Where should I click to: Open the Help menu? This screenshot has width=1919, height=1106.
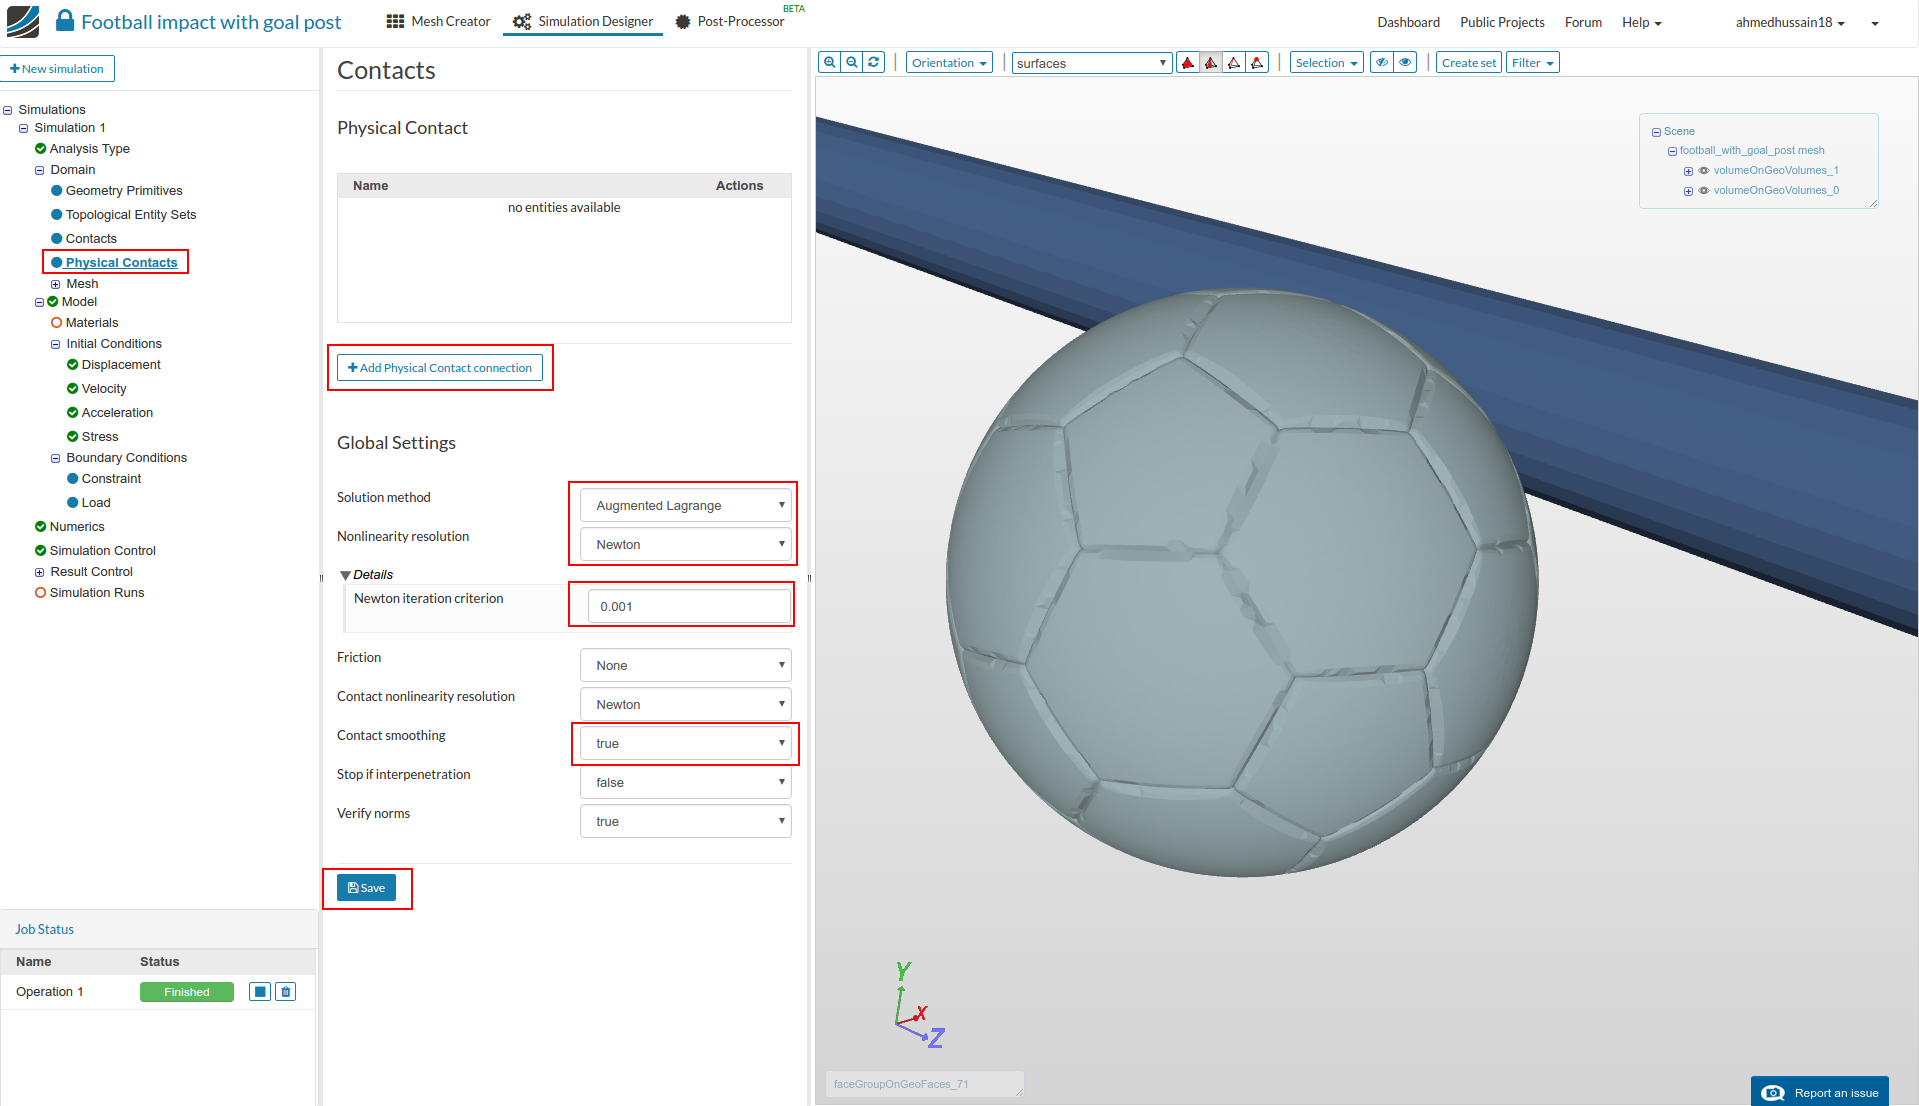pos(1641,22)
